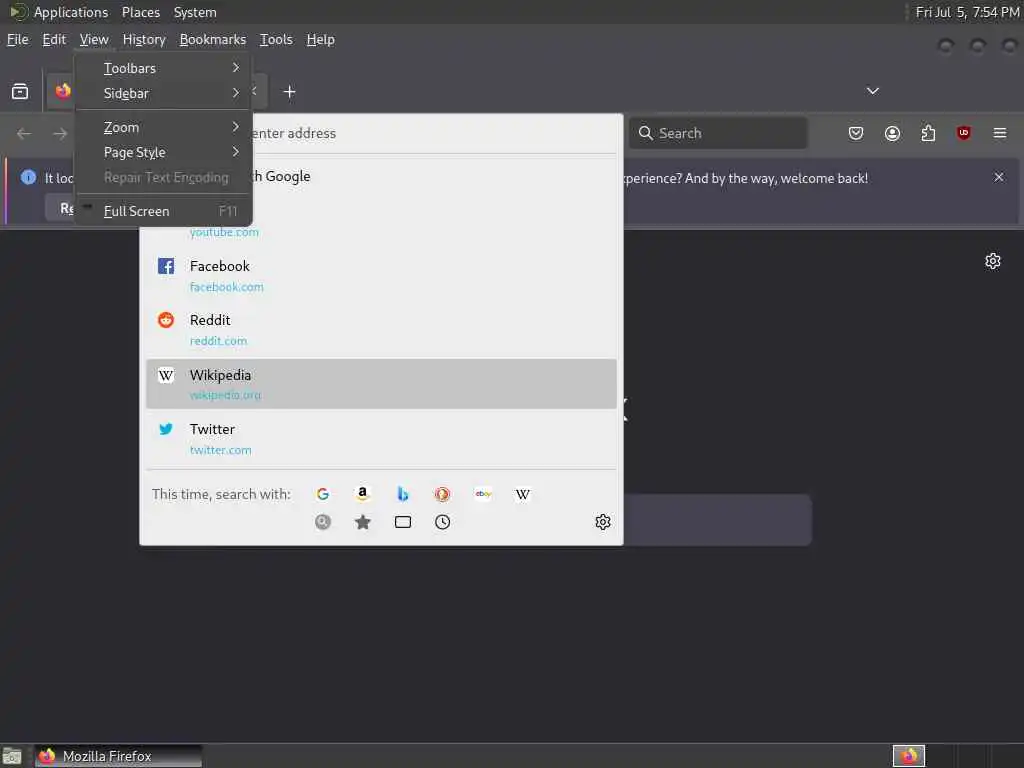Click the View menu

point(94,39)
